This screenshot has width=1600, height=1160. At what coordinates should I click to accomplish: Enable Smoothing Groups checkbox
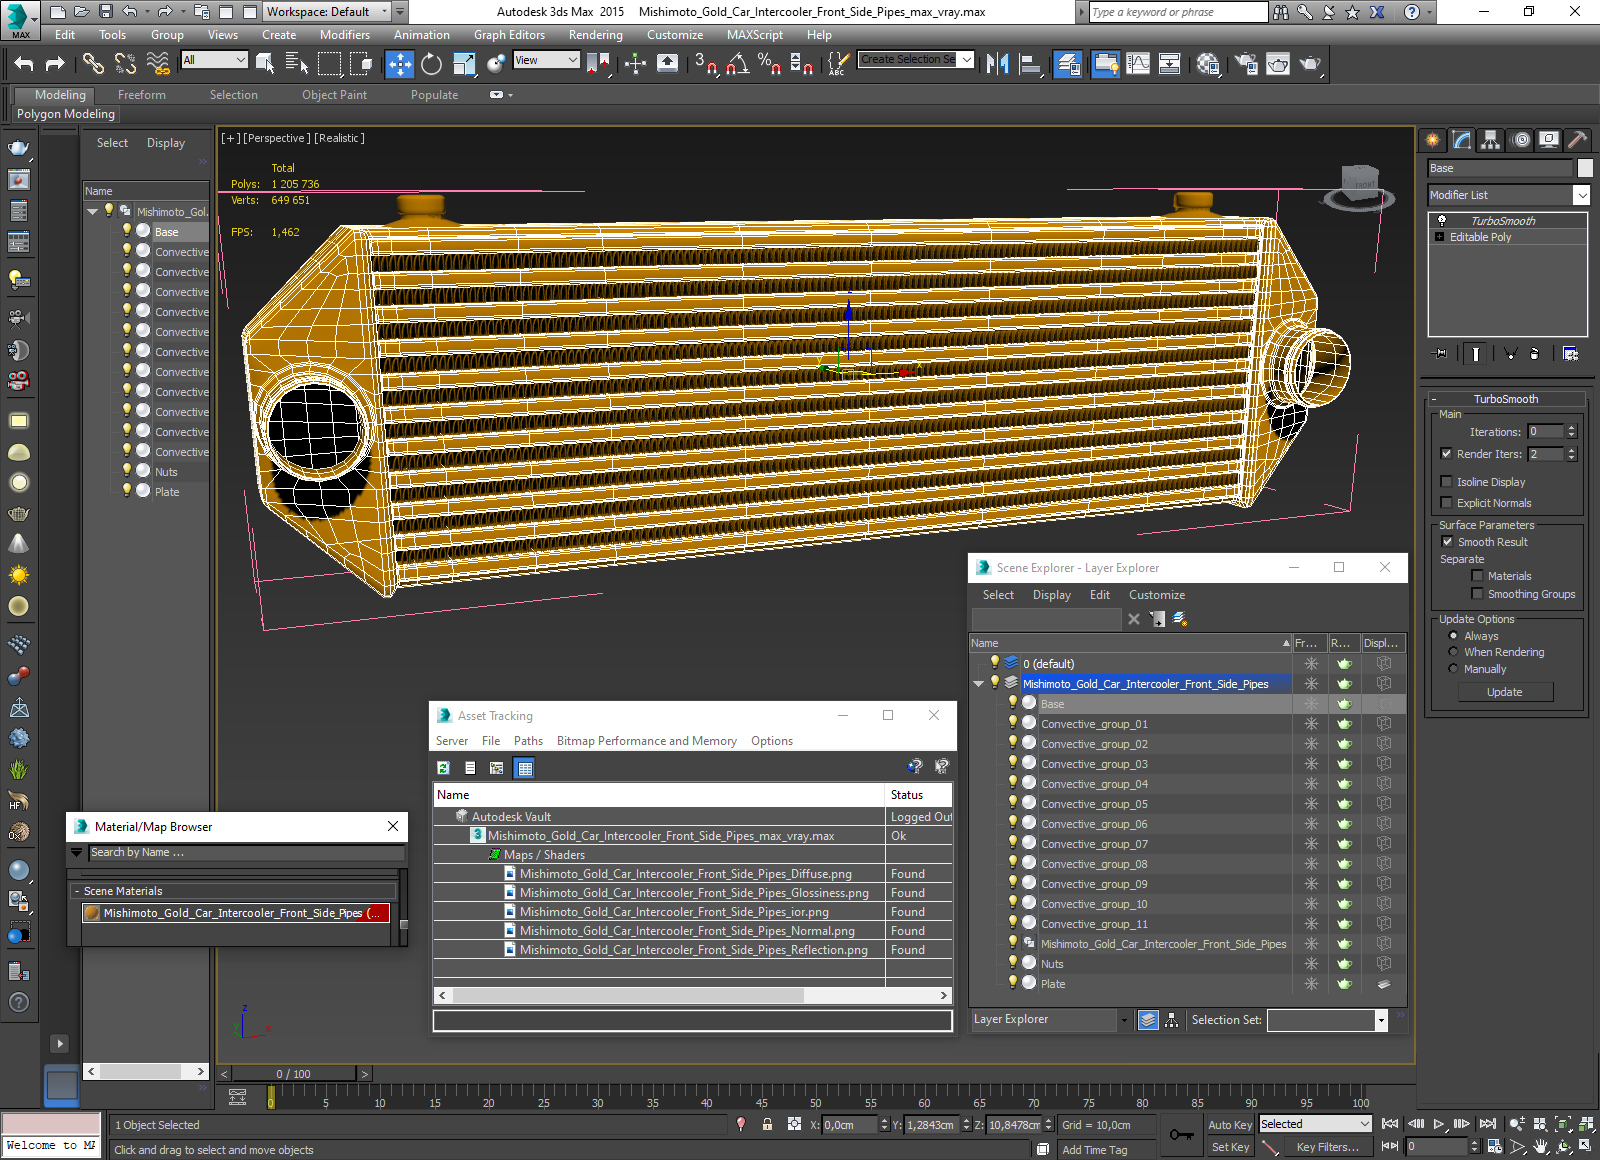click(x=1477, y=594)
